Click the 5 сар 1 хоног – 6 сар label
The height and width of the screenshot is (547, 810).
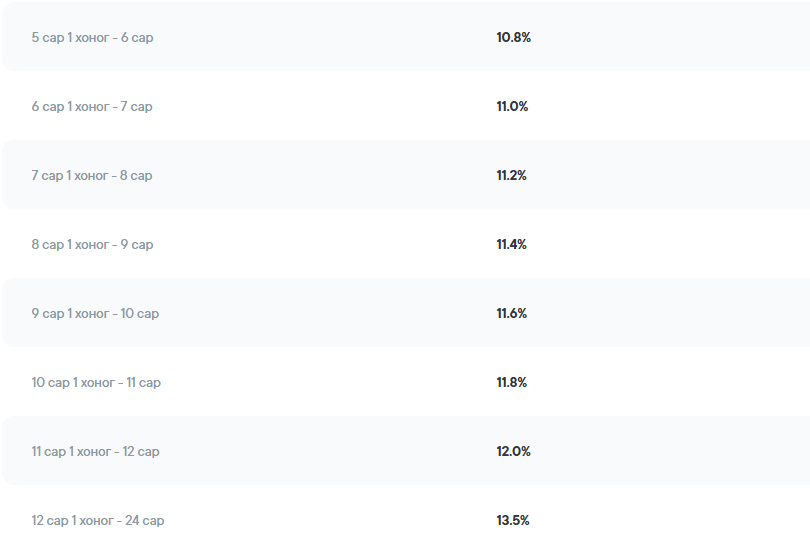click(x=92, y=38)
